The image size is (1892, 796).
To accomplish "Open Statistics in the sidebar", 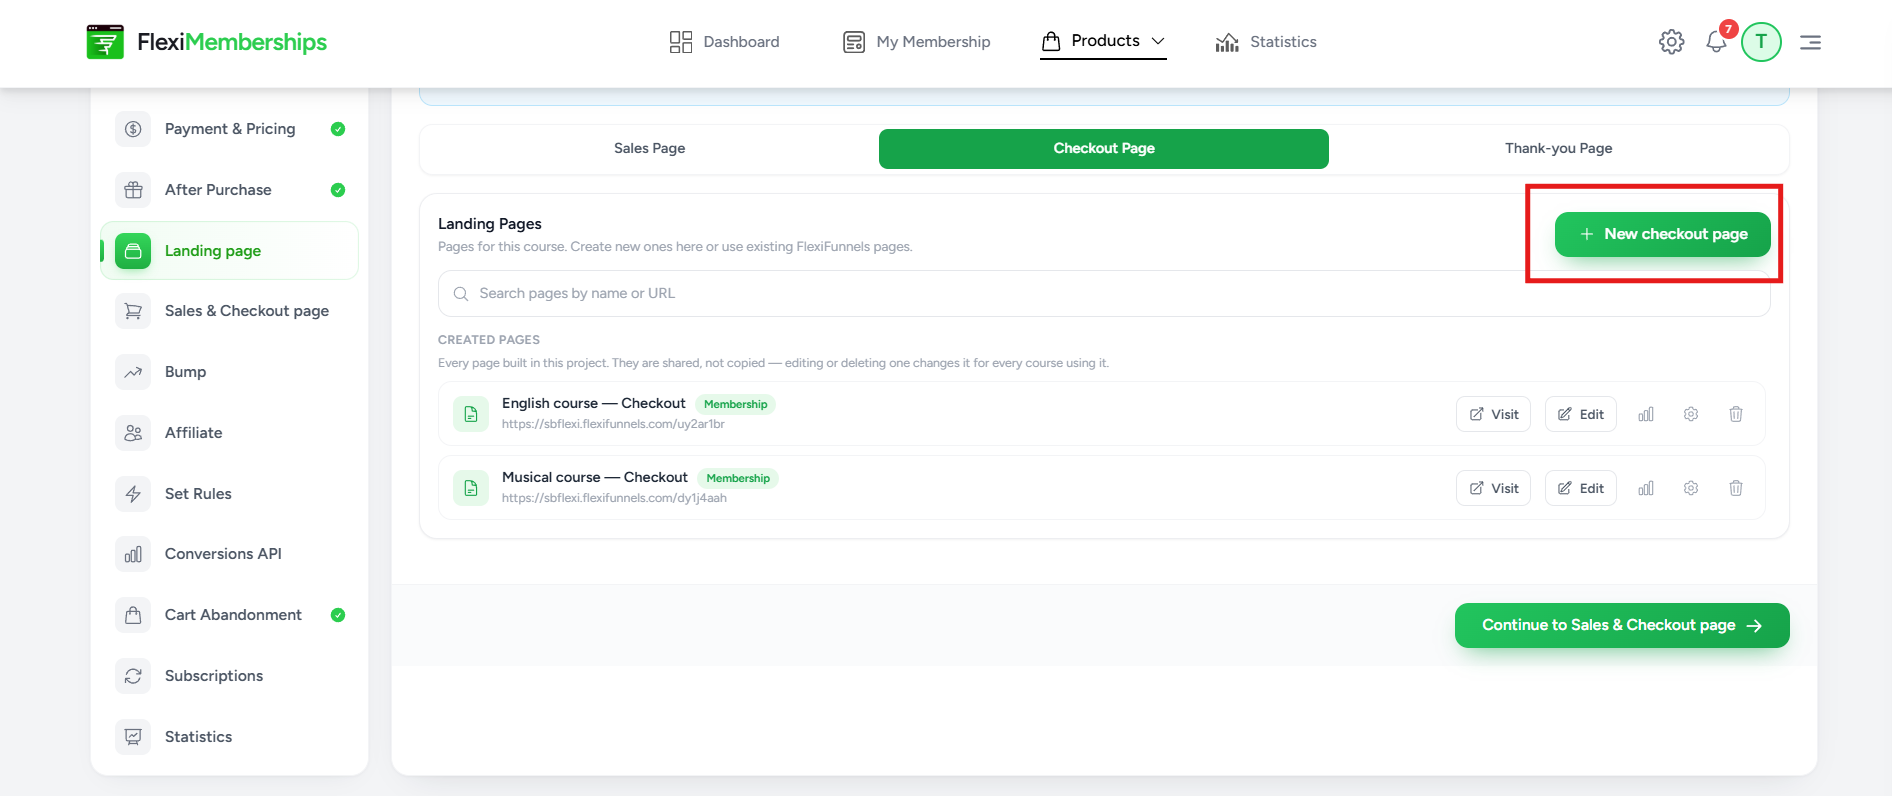I will coord(230,737).
